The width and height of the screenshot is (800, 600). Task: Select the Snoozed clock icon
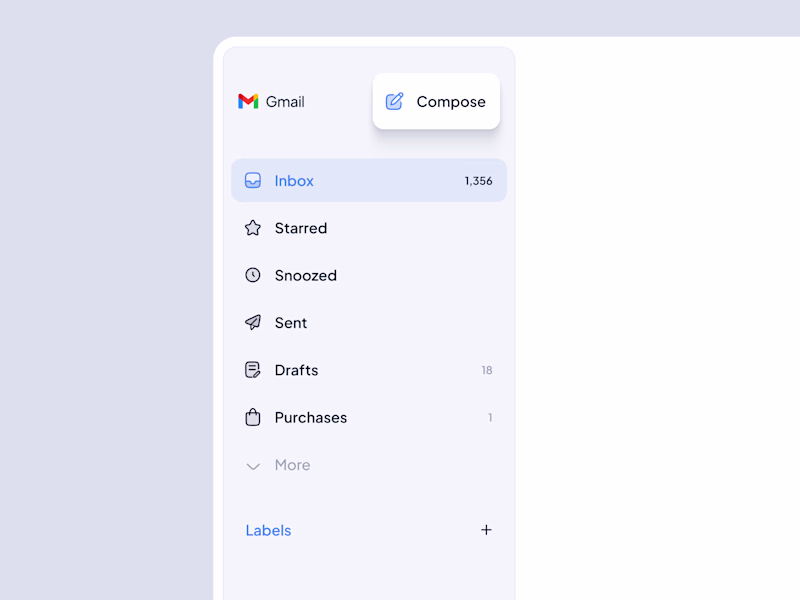(x=253, y=275)
